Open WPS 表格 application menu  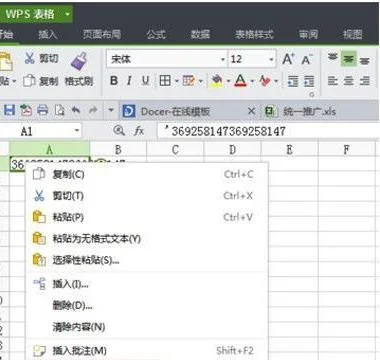click(36, 14)
